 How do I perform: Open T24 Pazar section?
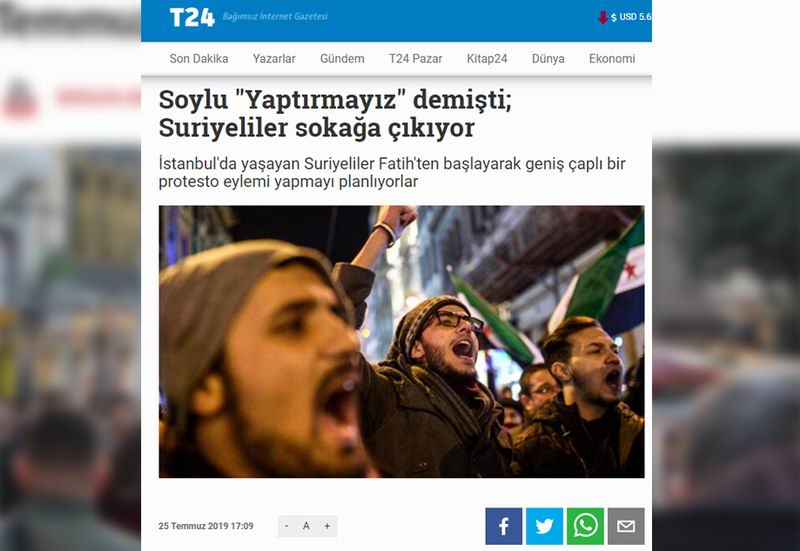click(x=415, y=59)
